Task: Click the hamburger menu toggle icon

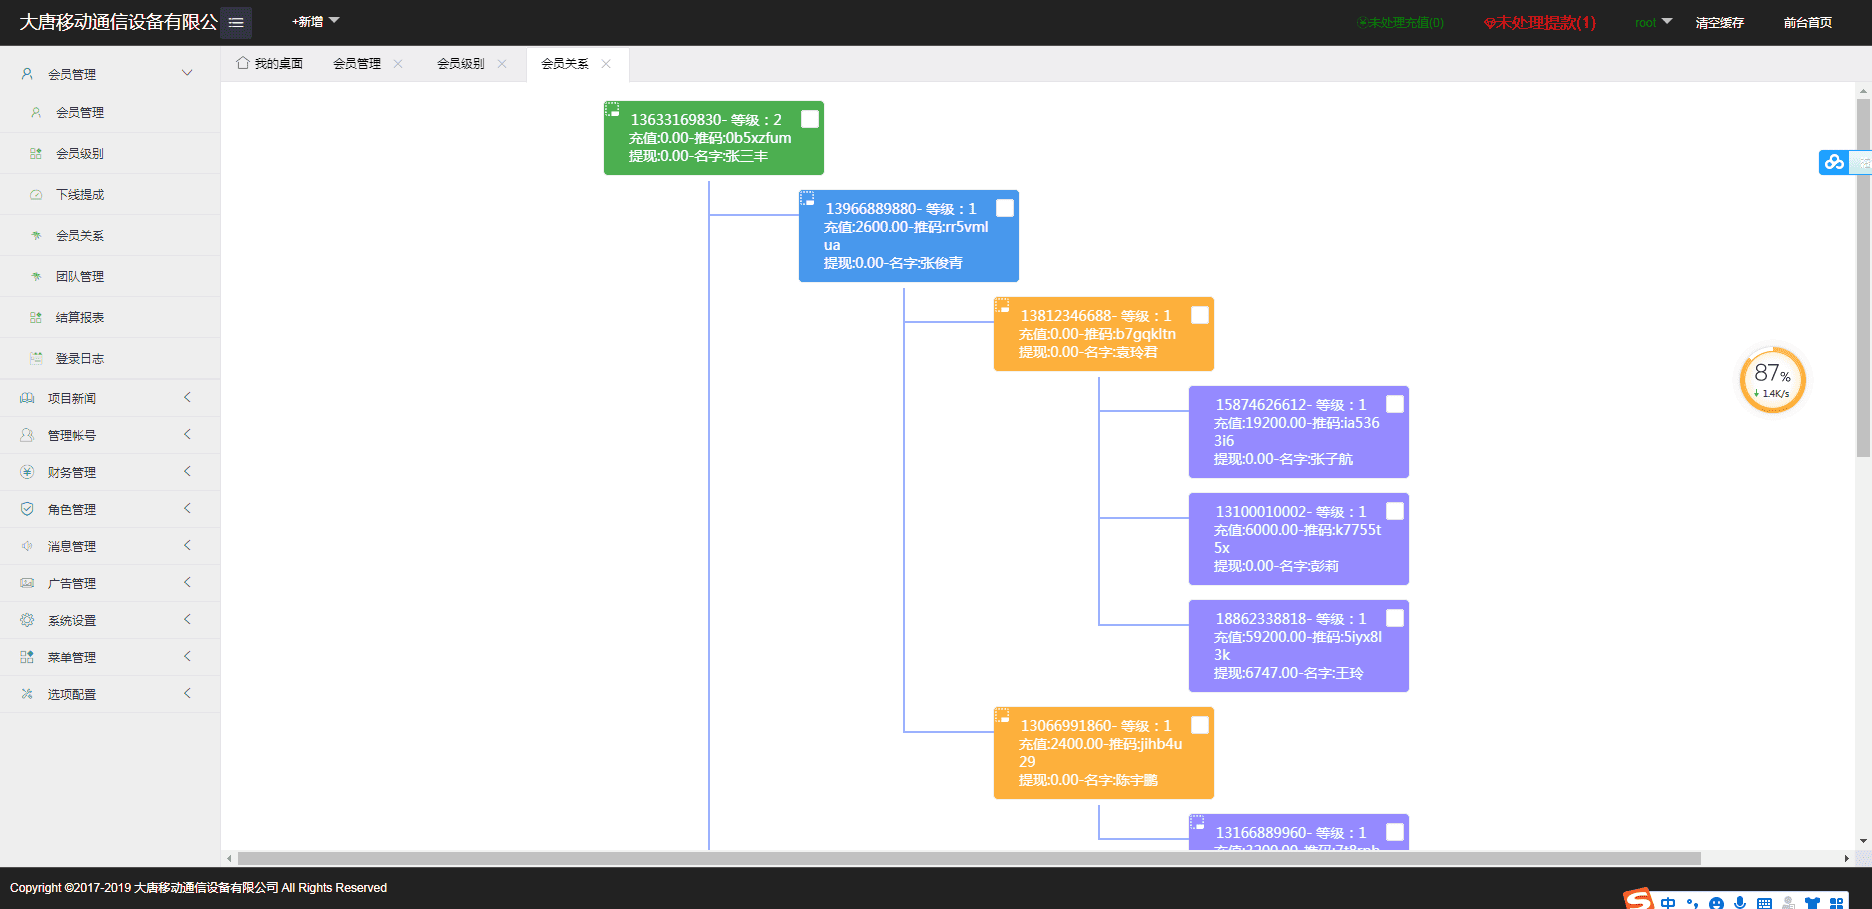Action: click(236, 22)
